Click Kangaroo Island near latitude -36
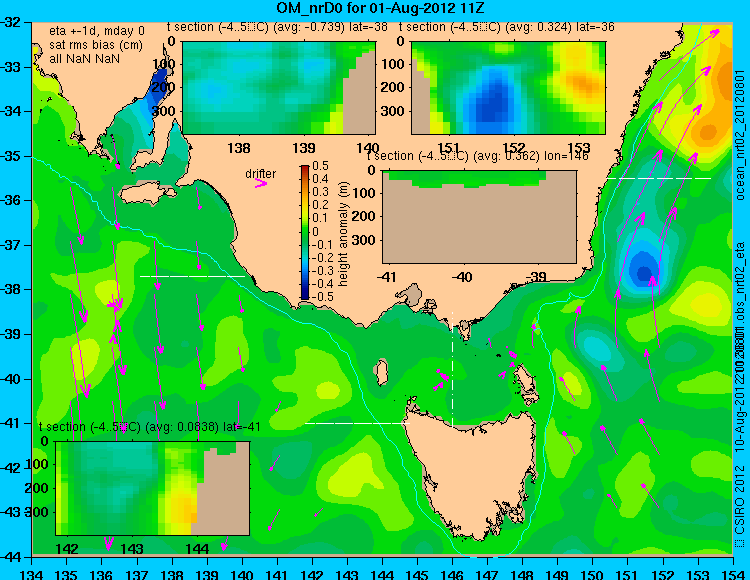The width and height of the screenshot is (750, 580). (146, 194)
